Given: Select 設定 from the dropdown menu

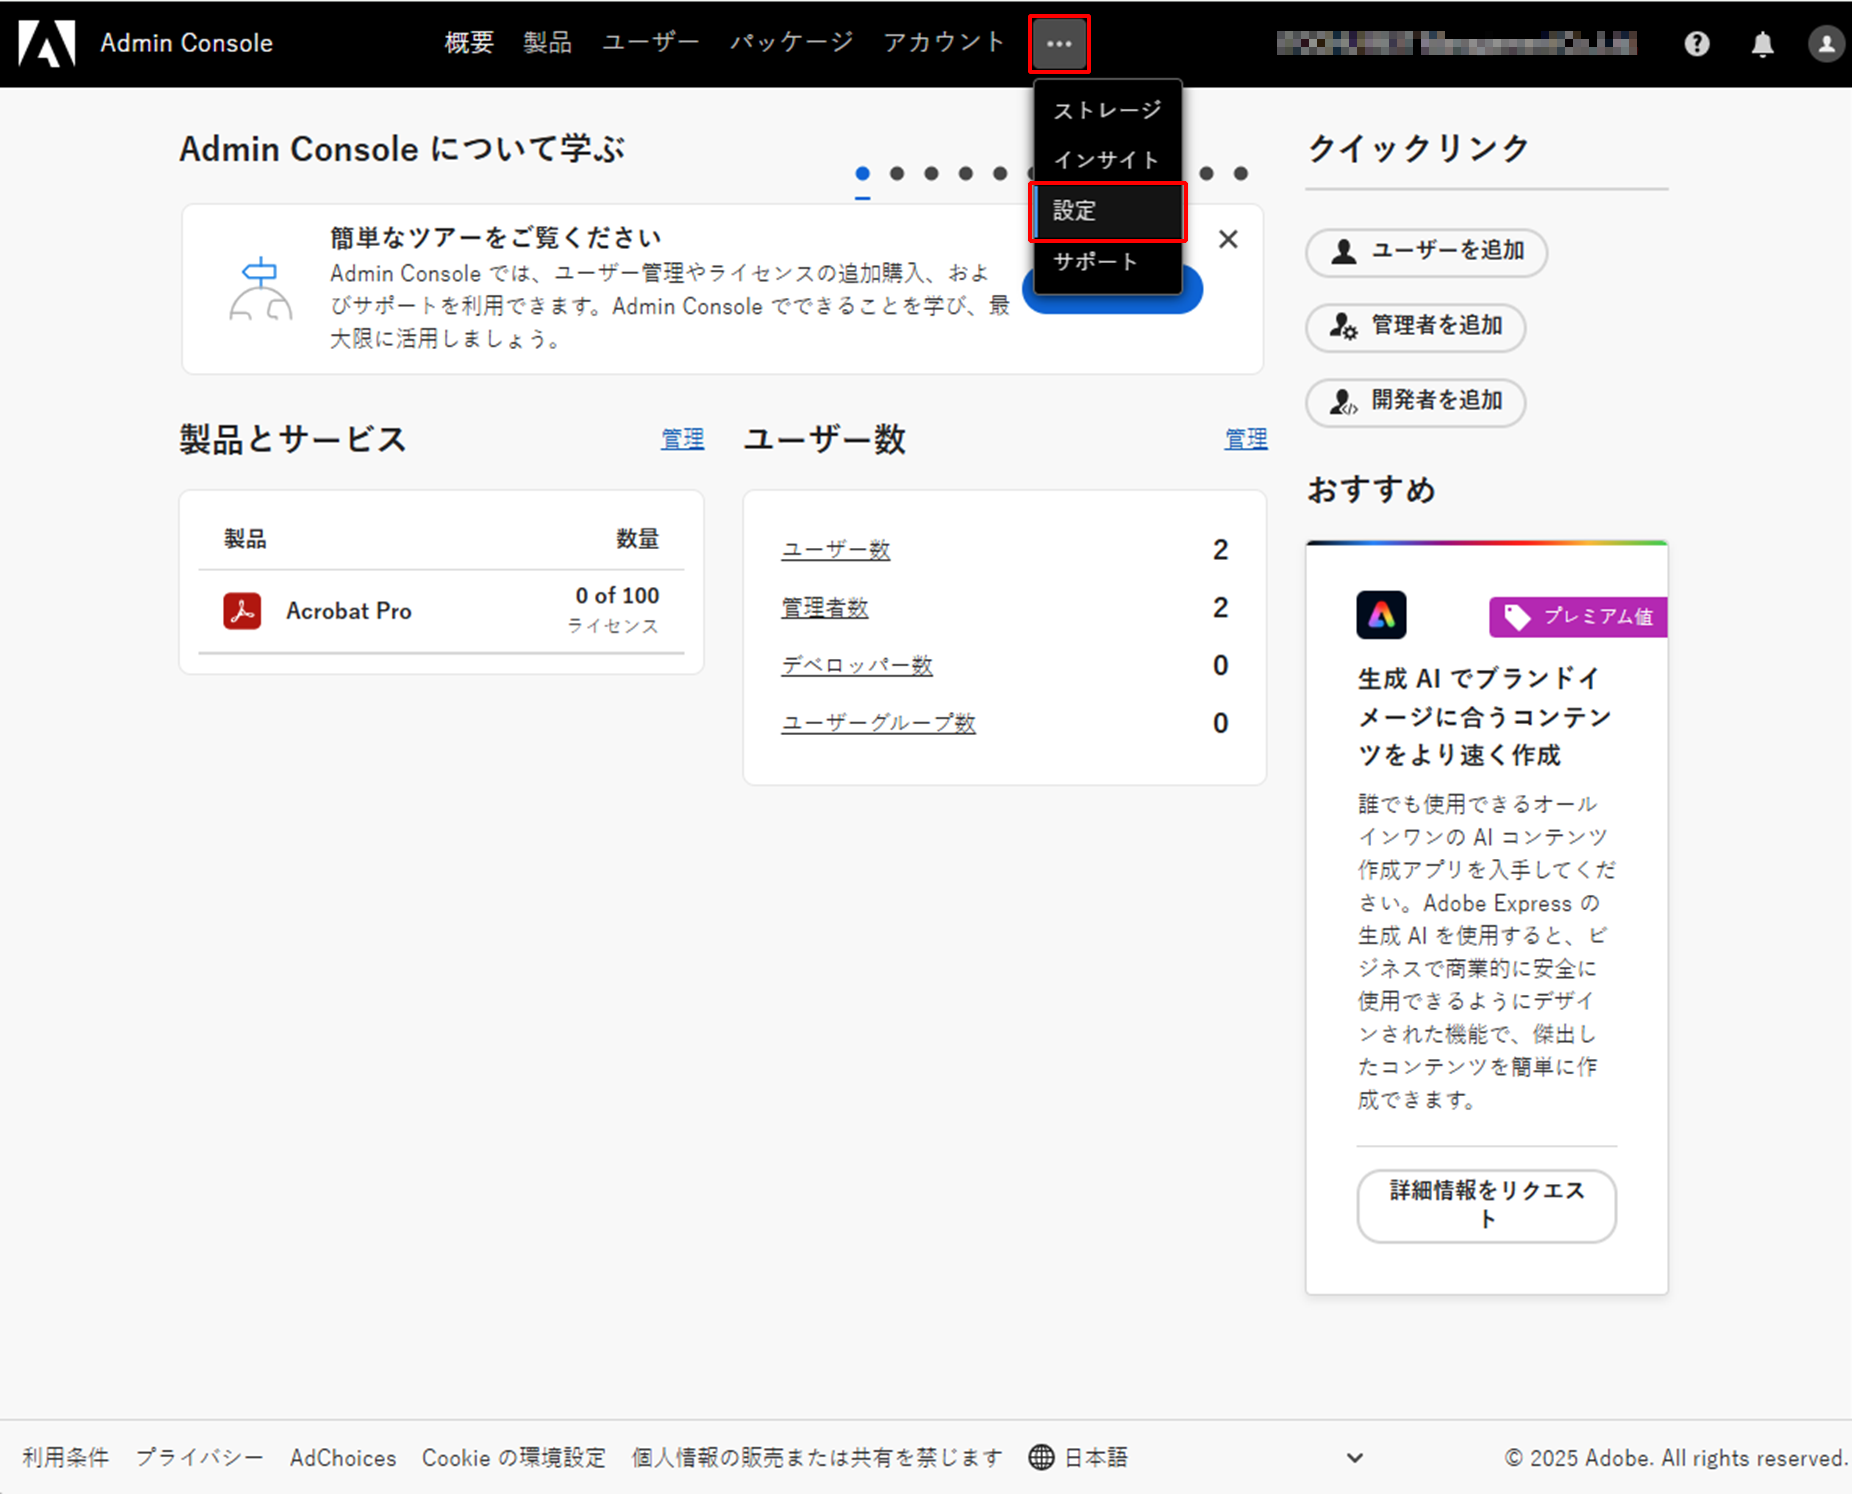Looking at the screenshot, I should (x=1107, y=211).
